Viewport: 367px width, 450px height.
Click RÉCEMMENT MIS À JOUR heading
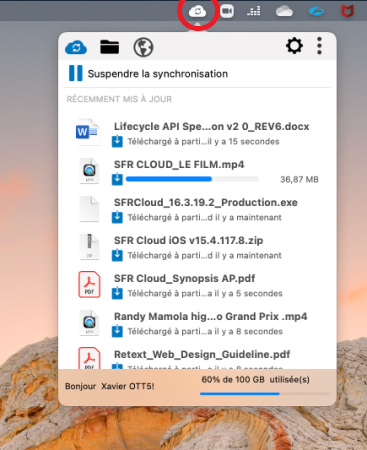tap(119, 99)
